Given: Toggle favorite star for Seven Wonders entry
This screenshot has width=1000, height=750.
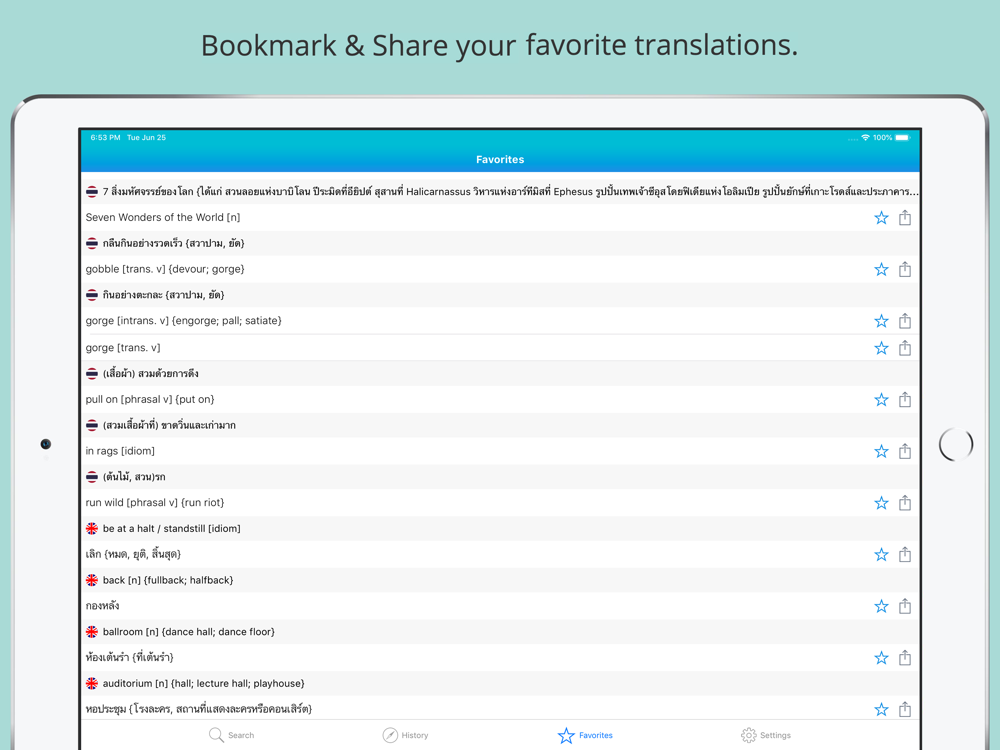Looking at the screenshot, I should coord(881,218).
